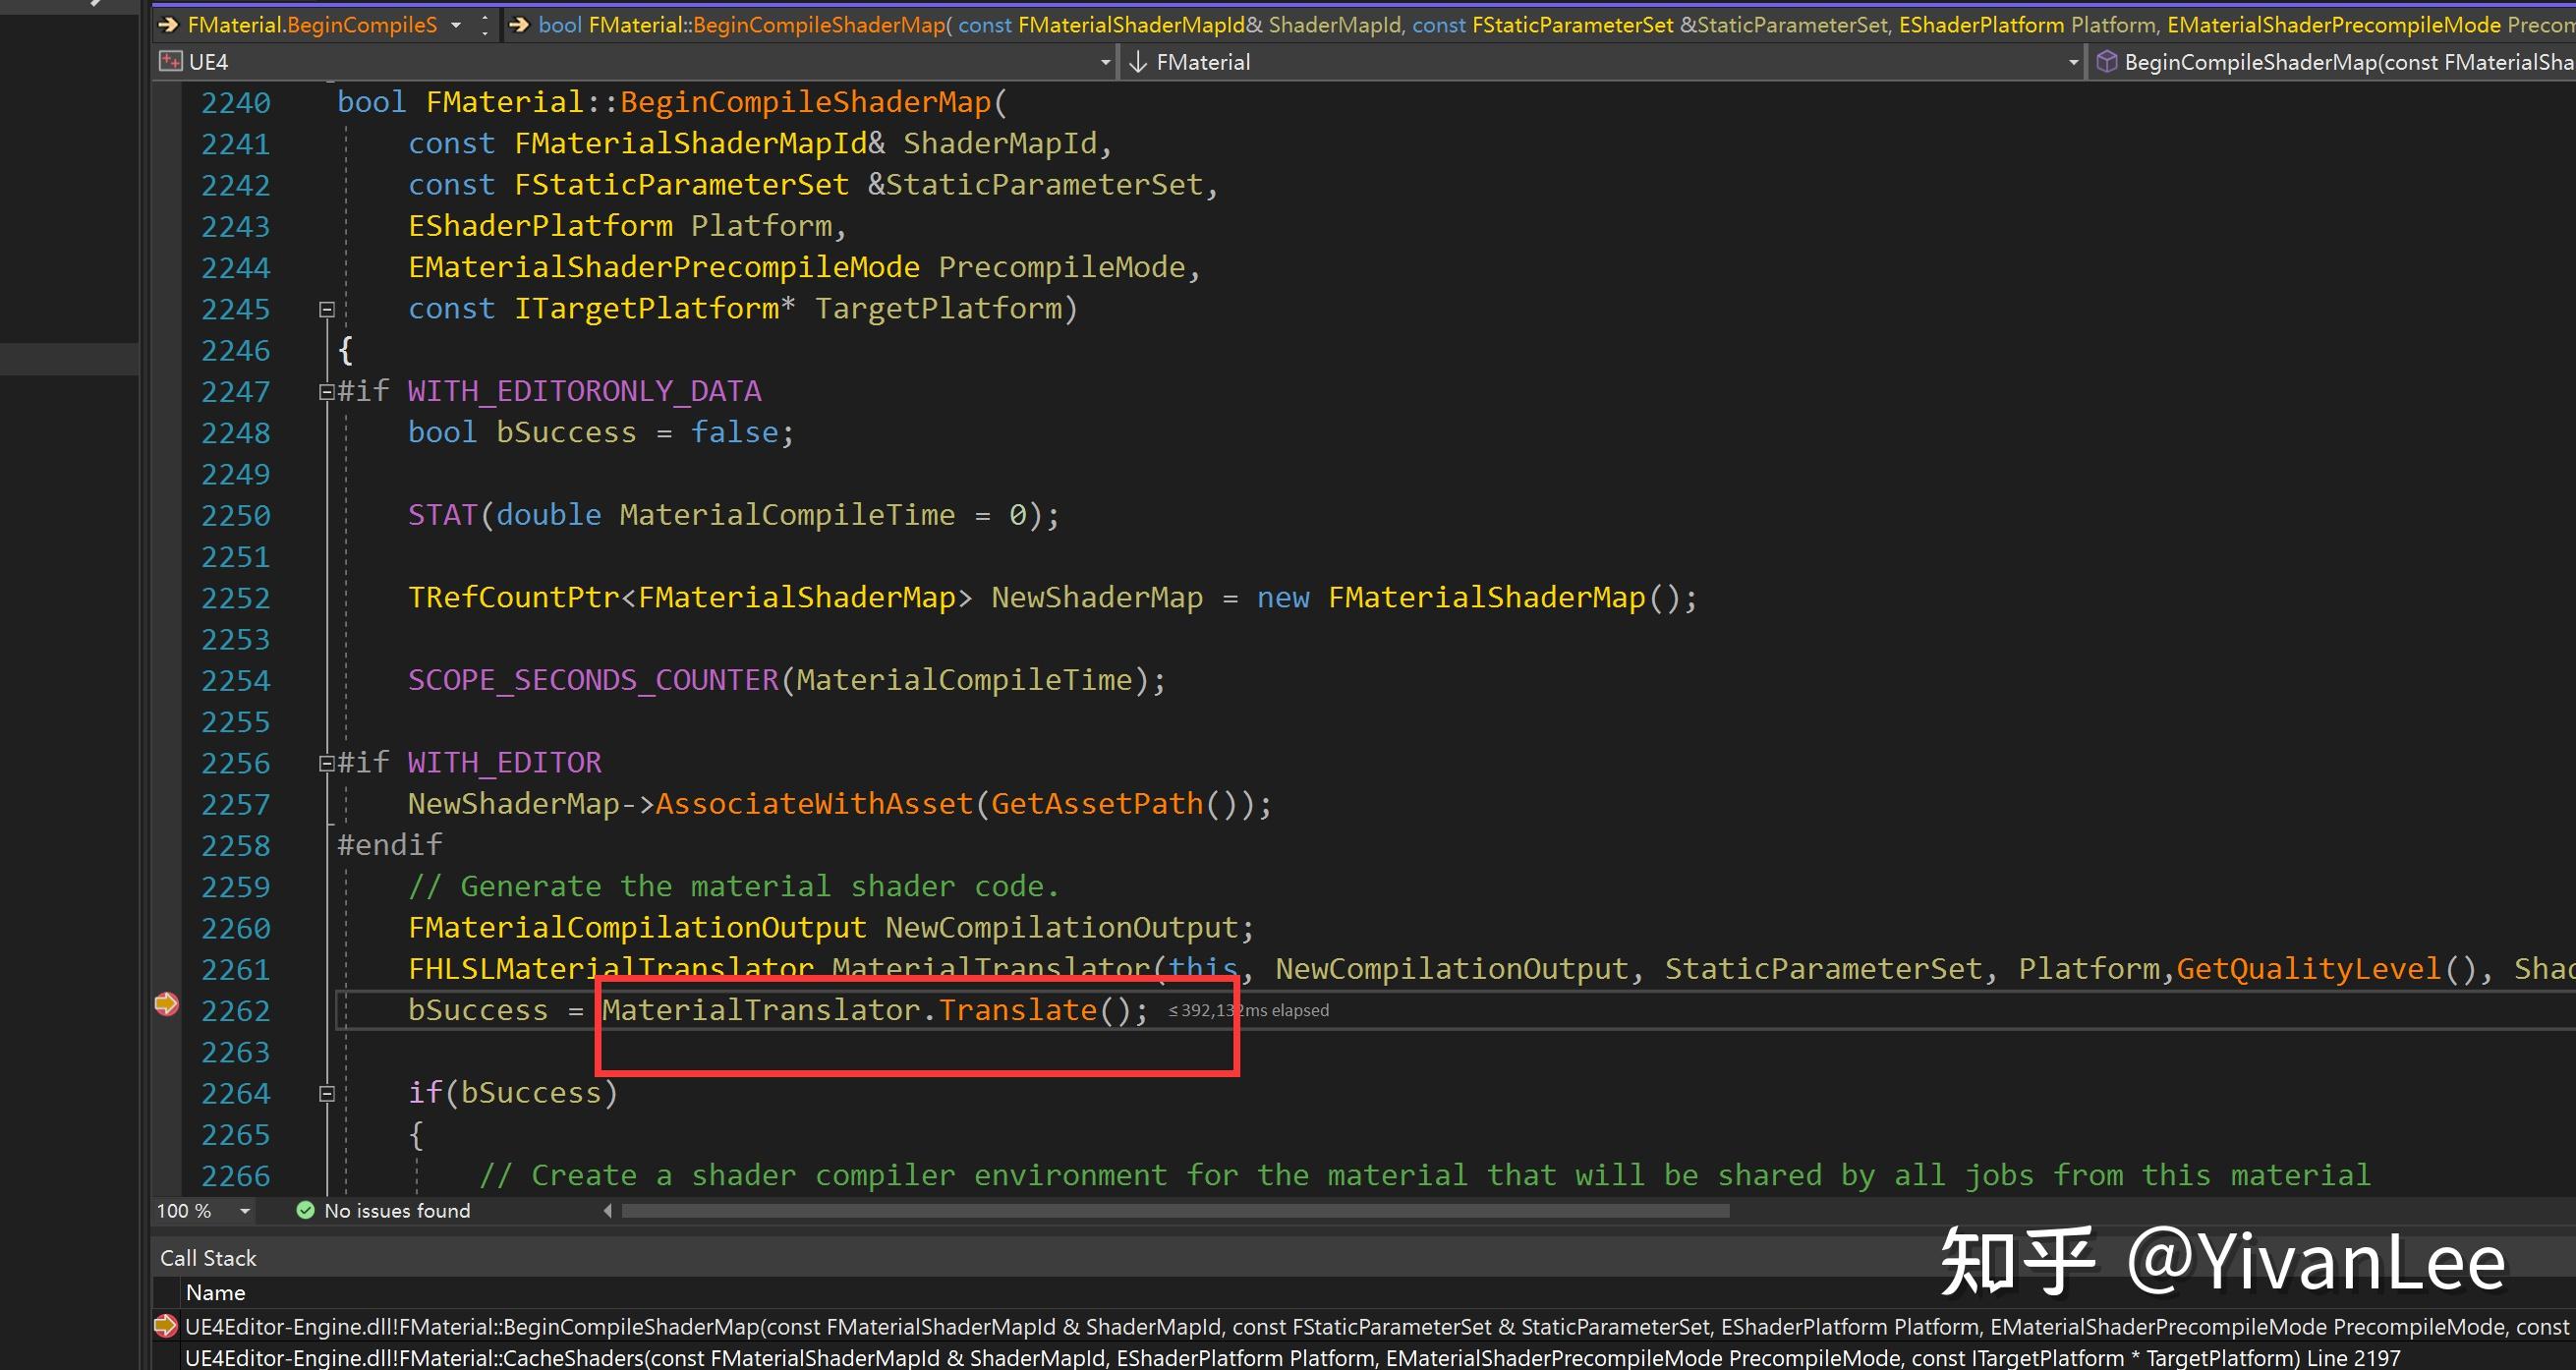
Task: Click the FMaterial scope arrow icon
Action: (x=1137, y=62)
